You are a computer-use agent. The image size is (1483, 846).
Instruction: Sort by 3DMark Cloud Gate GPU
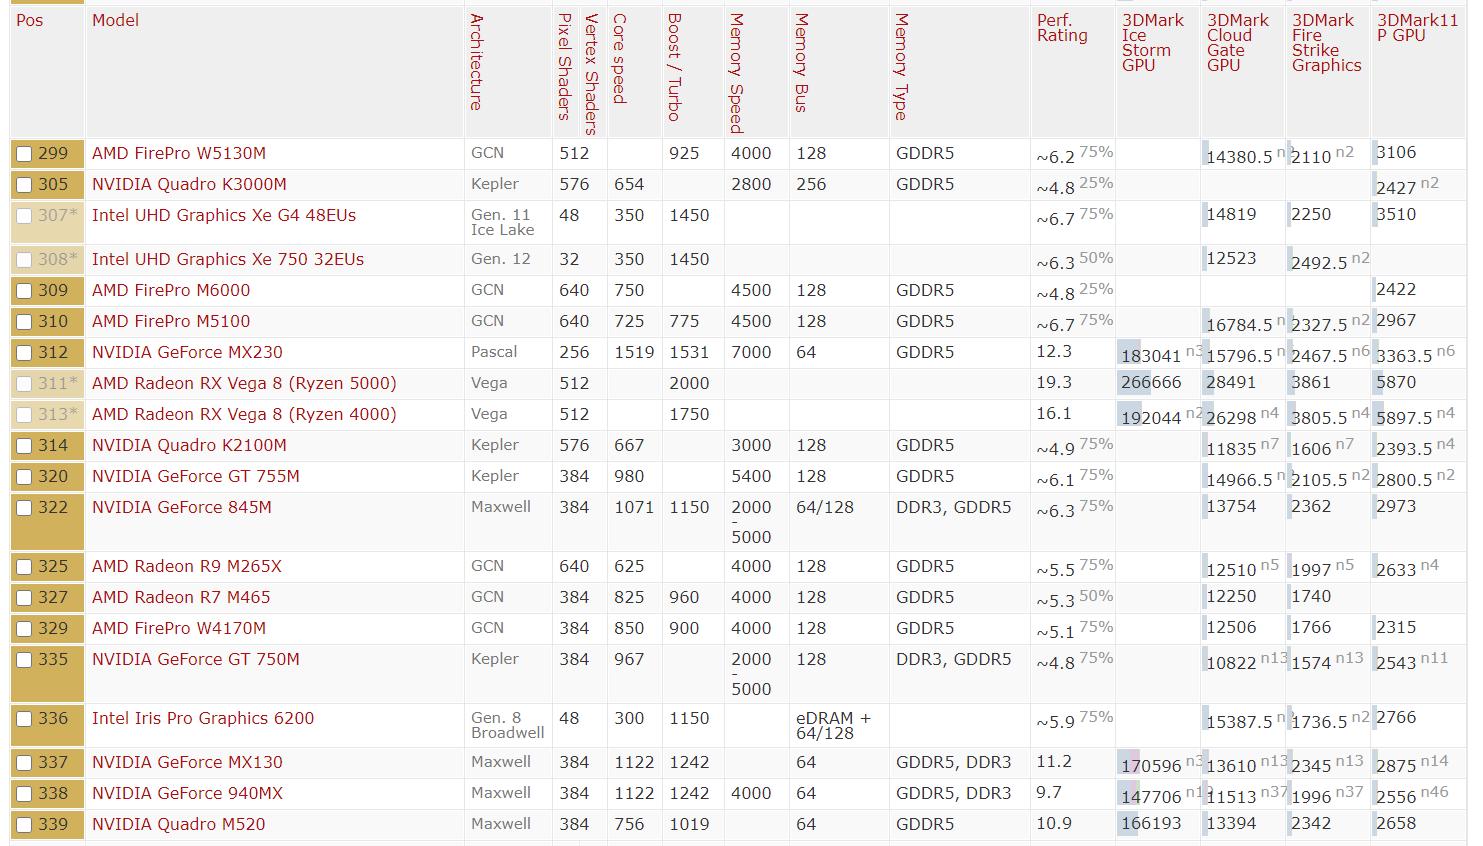click(1238, 42)
